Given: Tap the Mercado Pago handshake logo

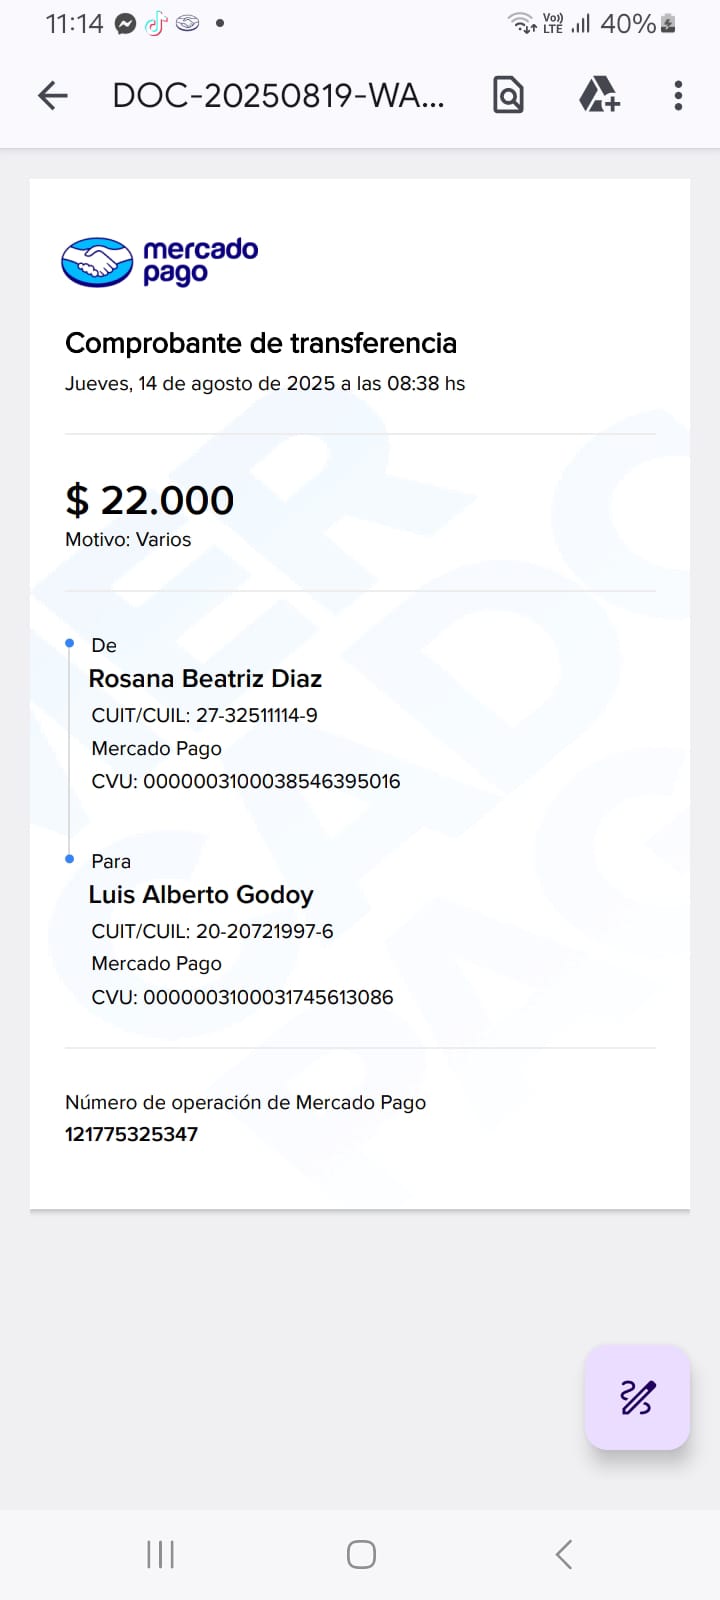Looking at the screenshot, I should pos(97,262).
